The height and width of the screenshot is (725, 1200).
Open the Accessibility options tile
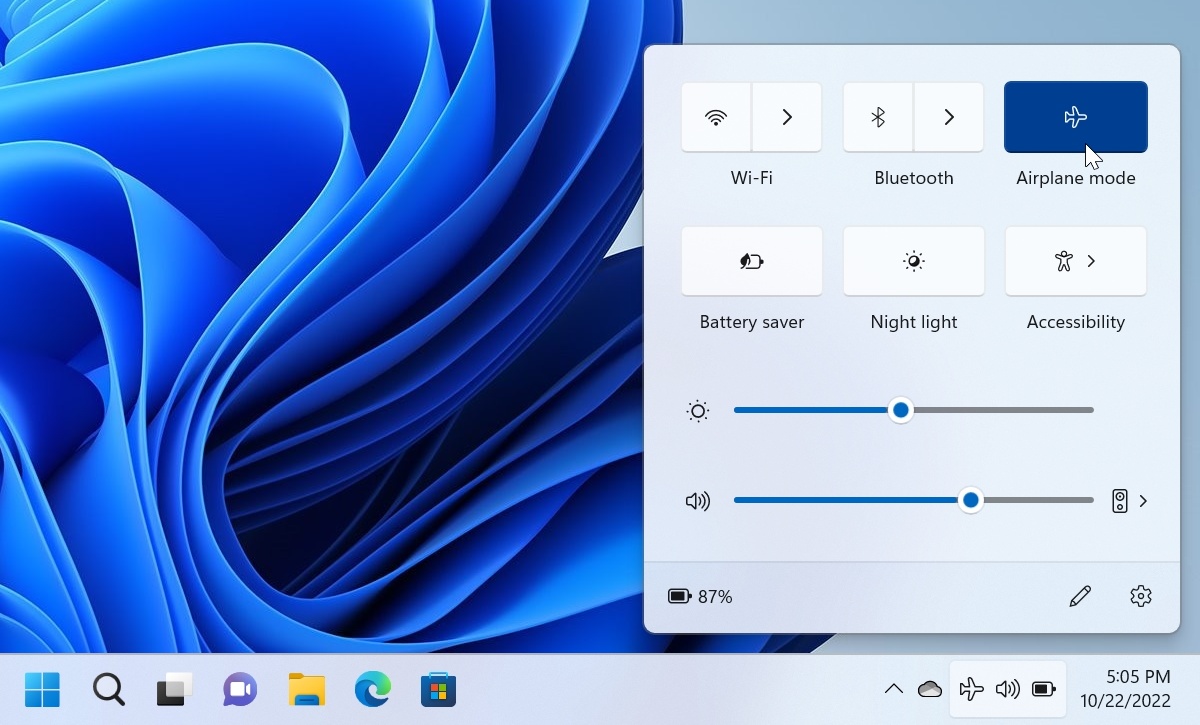tap(1075, 261)
